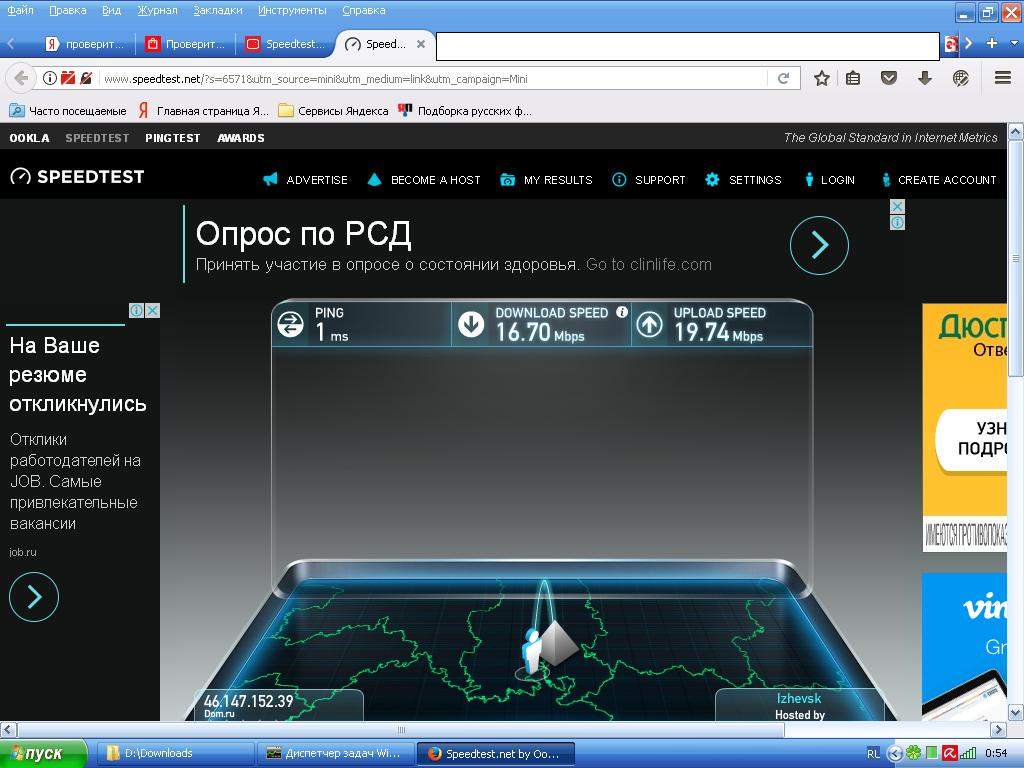
Task: Open the Закладки menu
Action: point(217,10)
